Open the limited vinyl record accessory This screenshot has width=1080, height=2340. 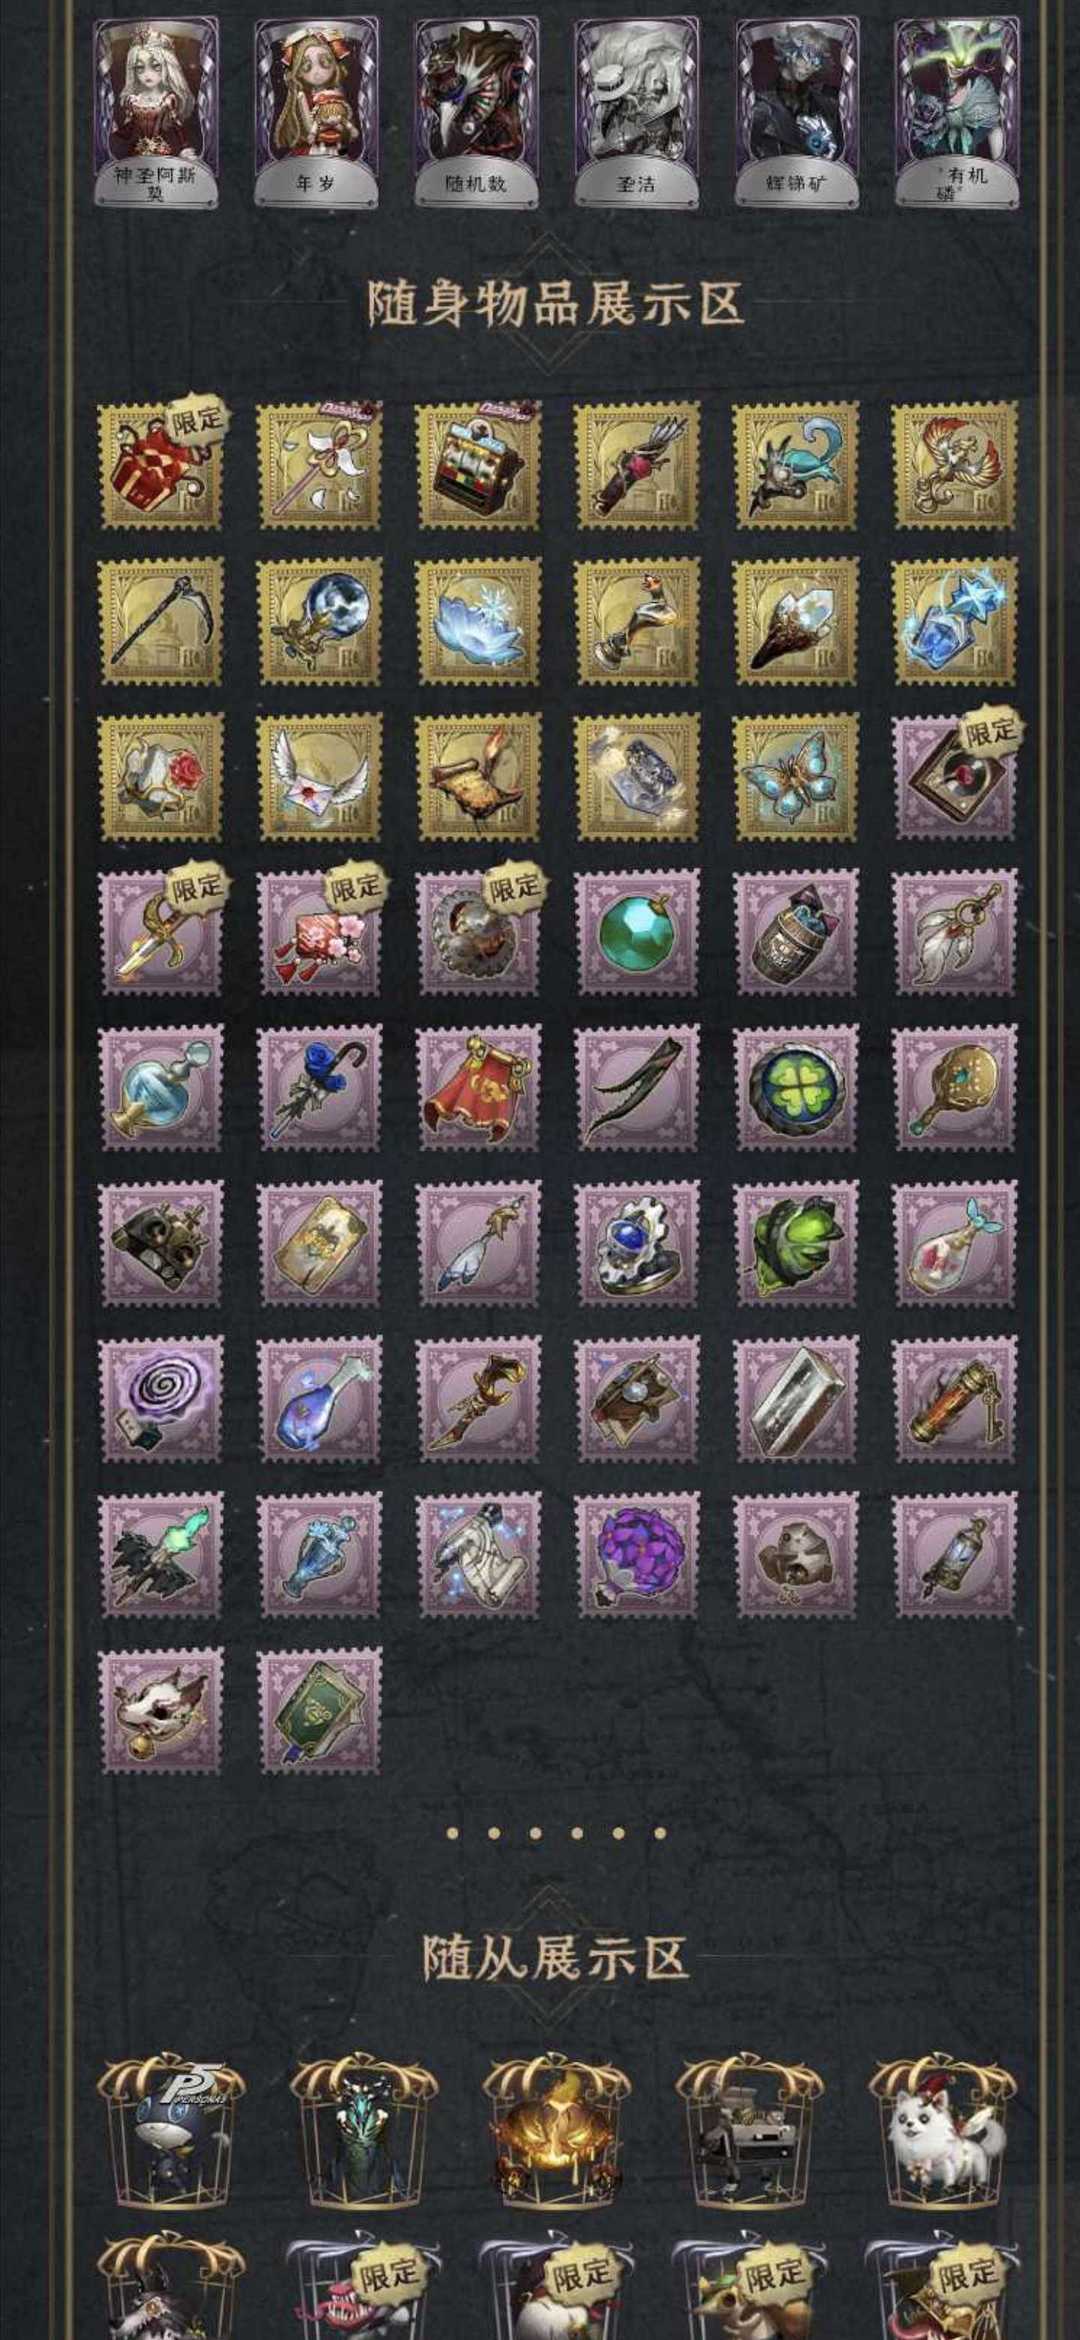pyautogui.click(x=955, y=776)
